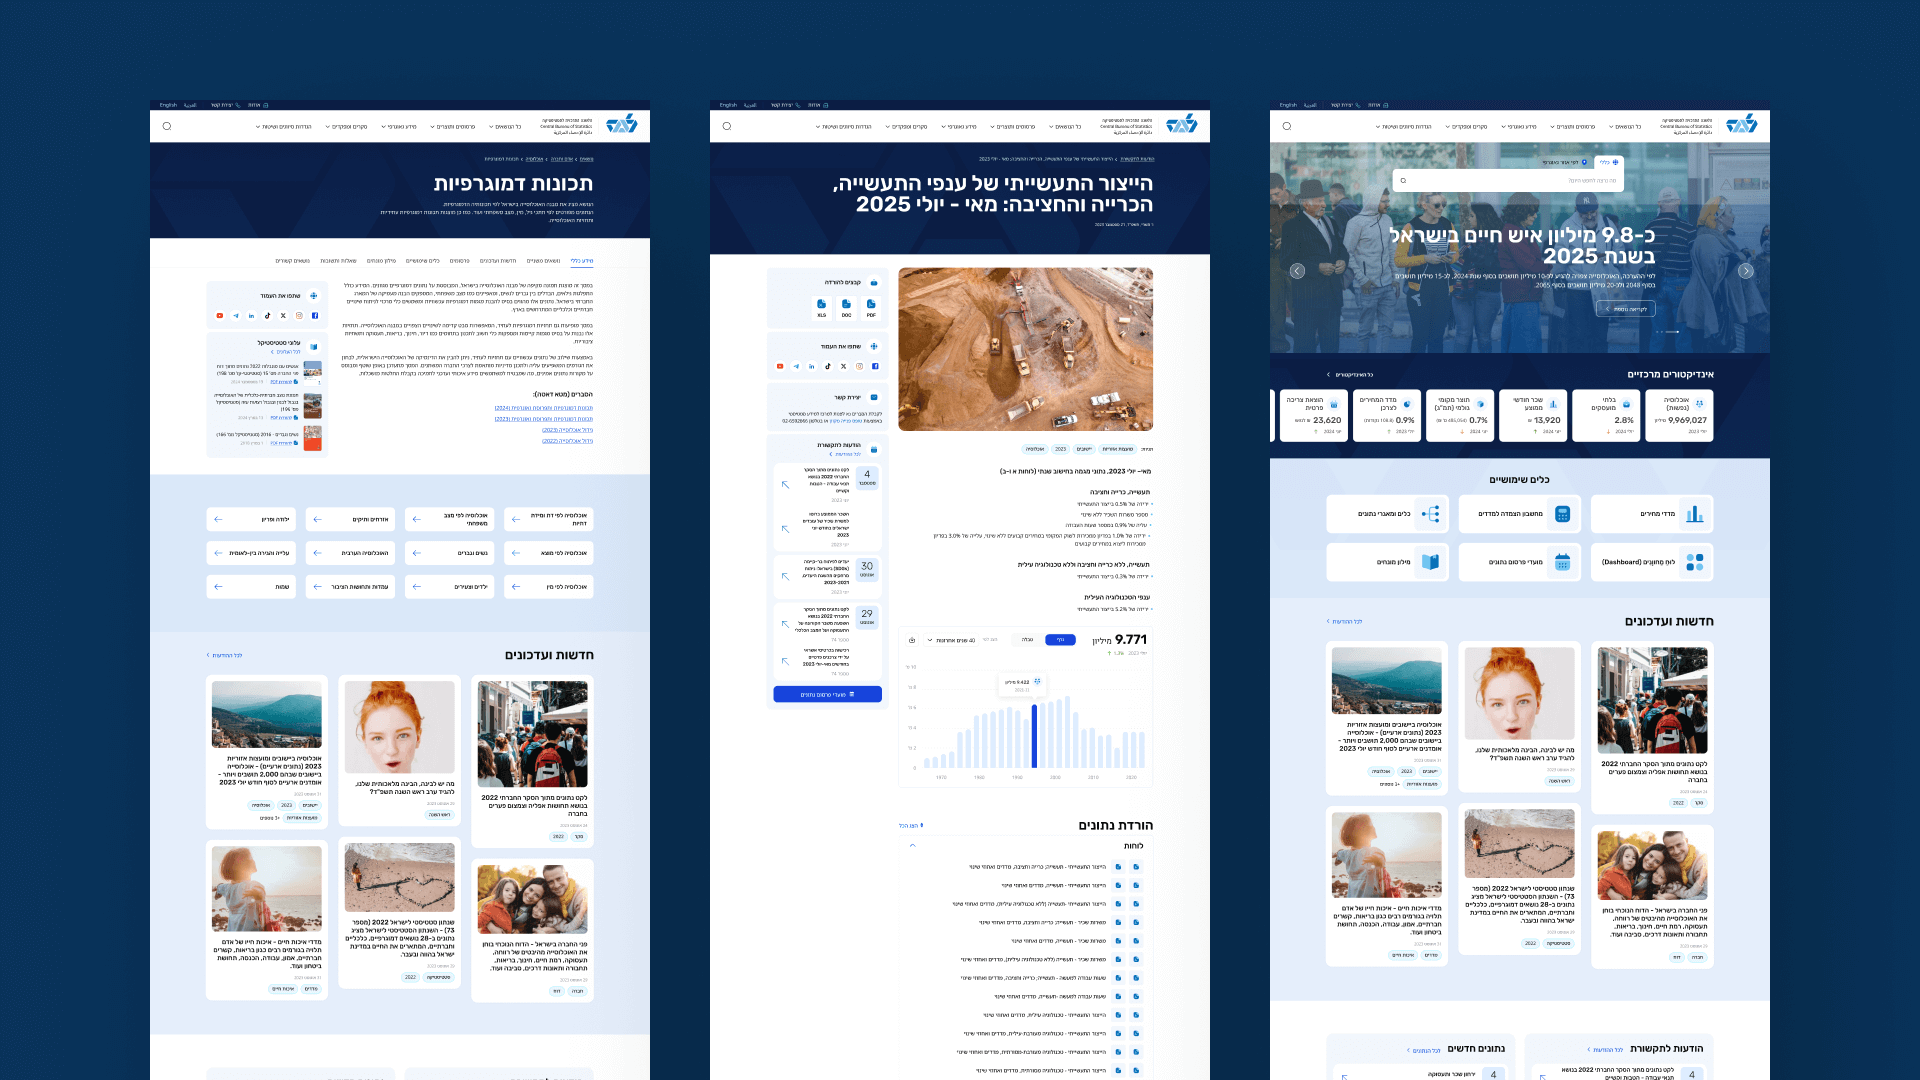1920x1080 pixels.
Task: Advance homepage hero carousel with next arrow
Action: 1746,271
